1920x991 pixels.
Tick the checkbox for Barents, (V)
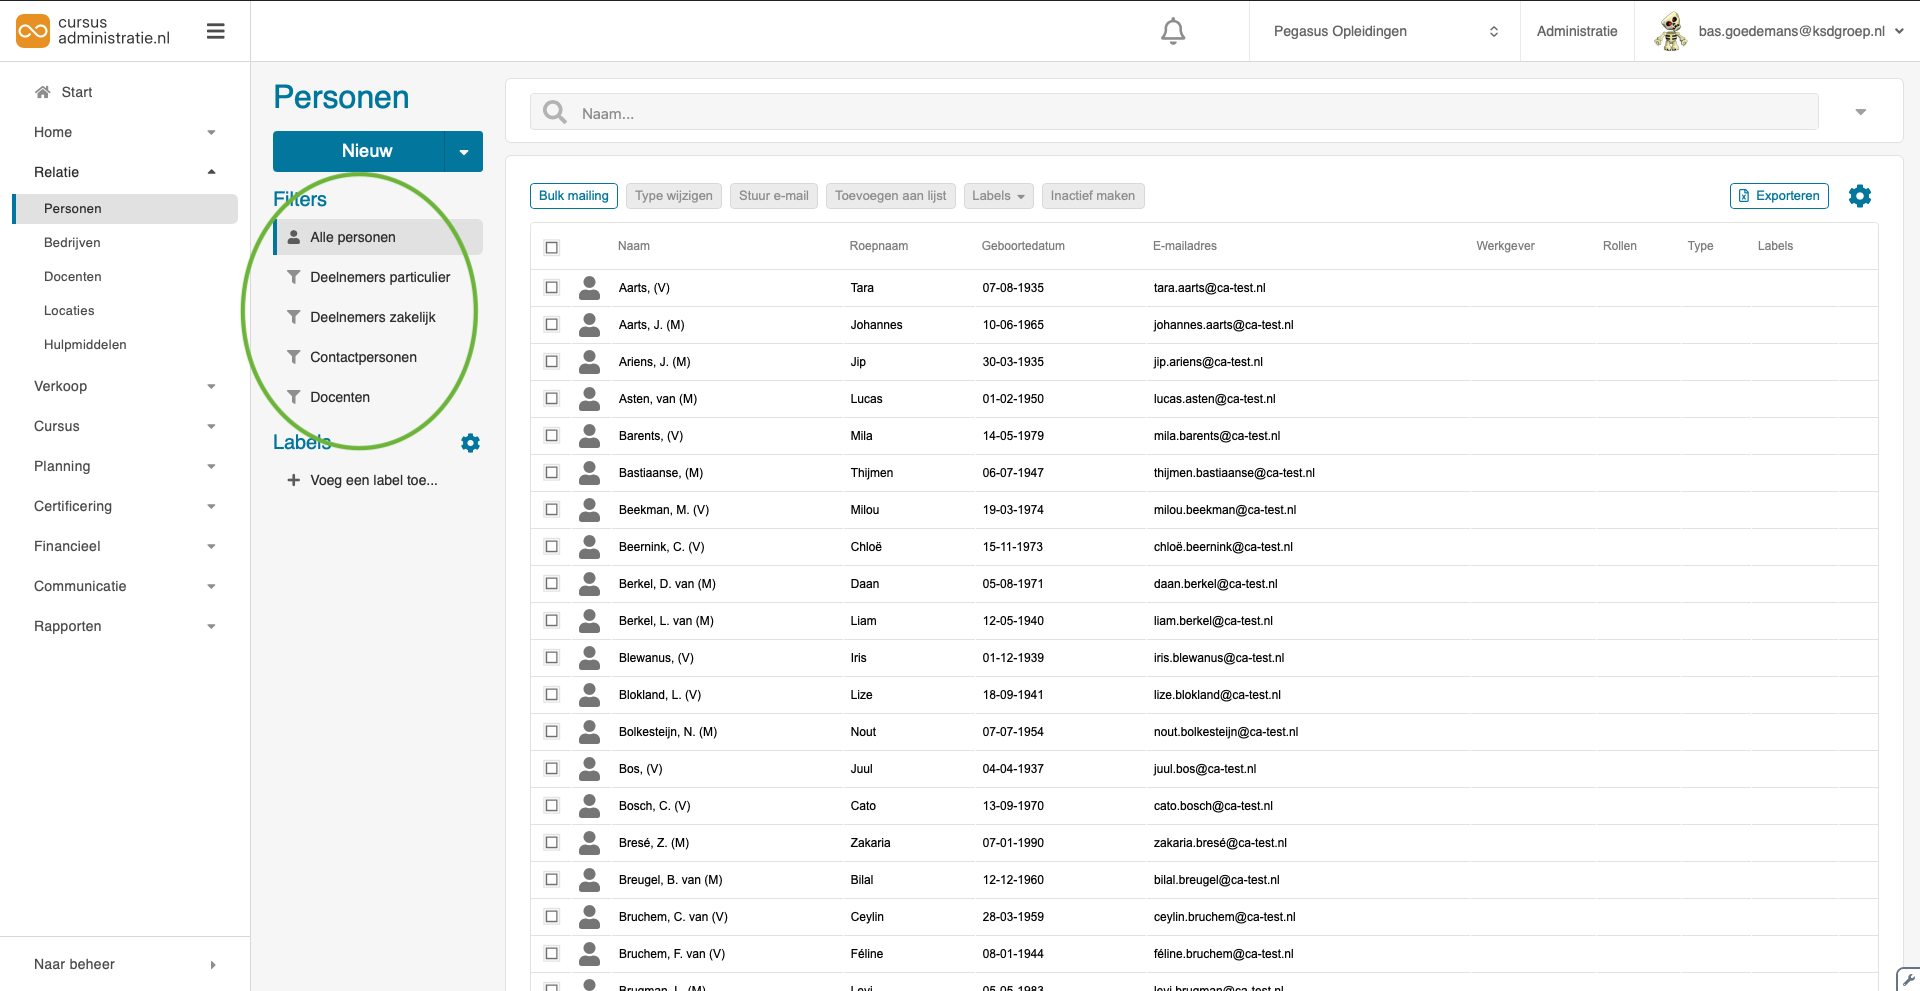(x=552, y=436)
